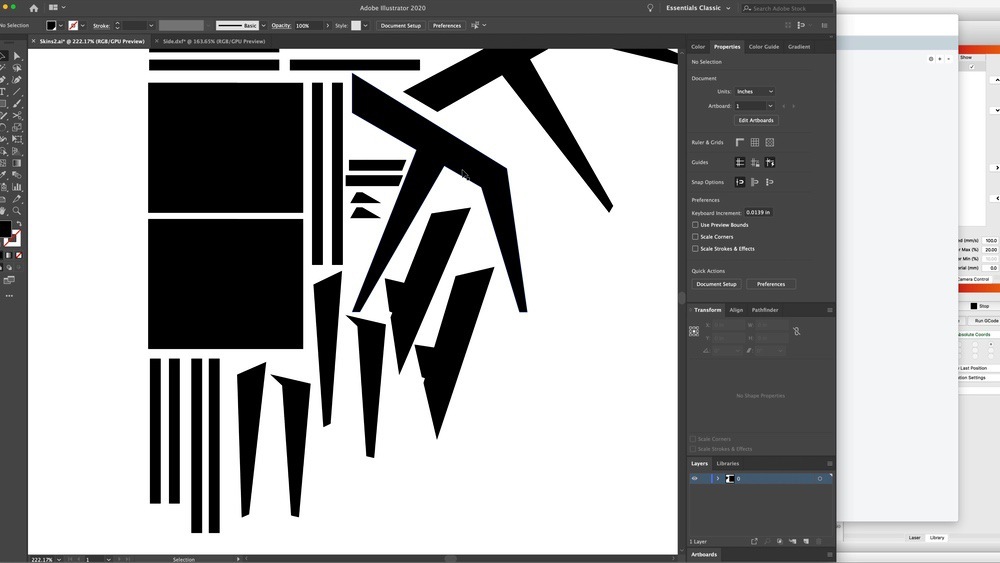Open the Style dropdown arrow

point(365,26)
